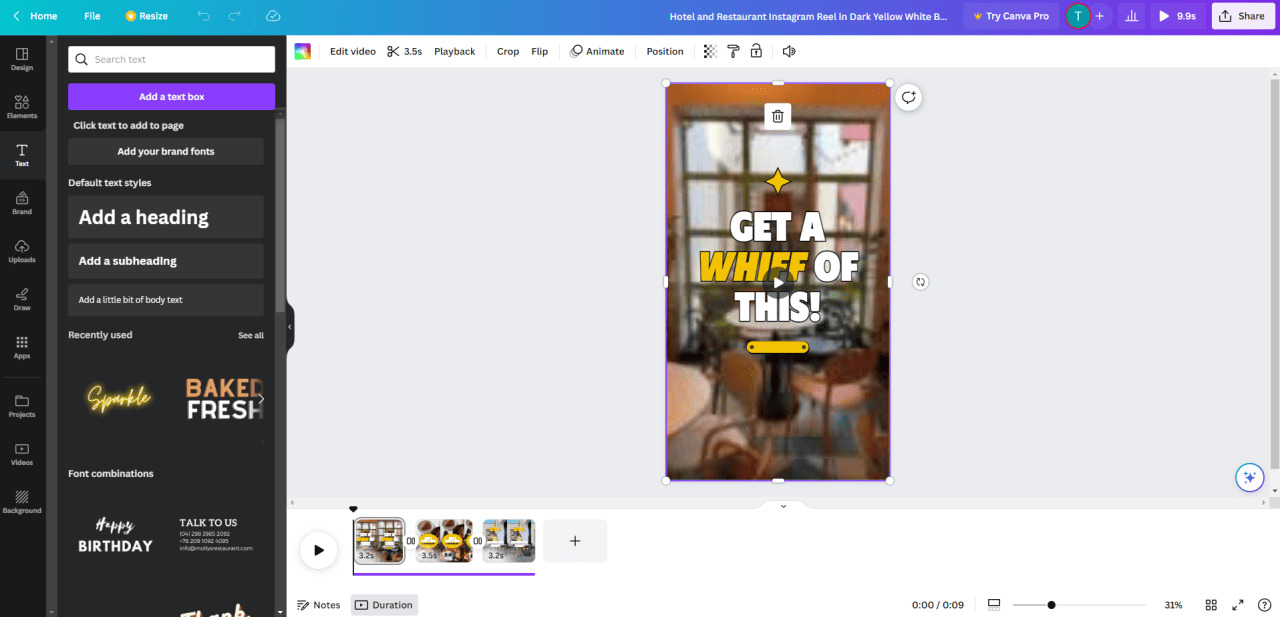
Task: Select the Draw tool
Action: (22, 300)
